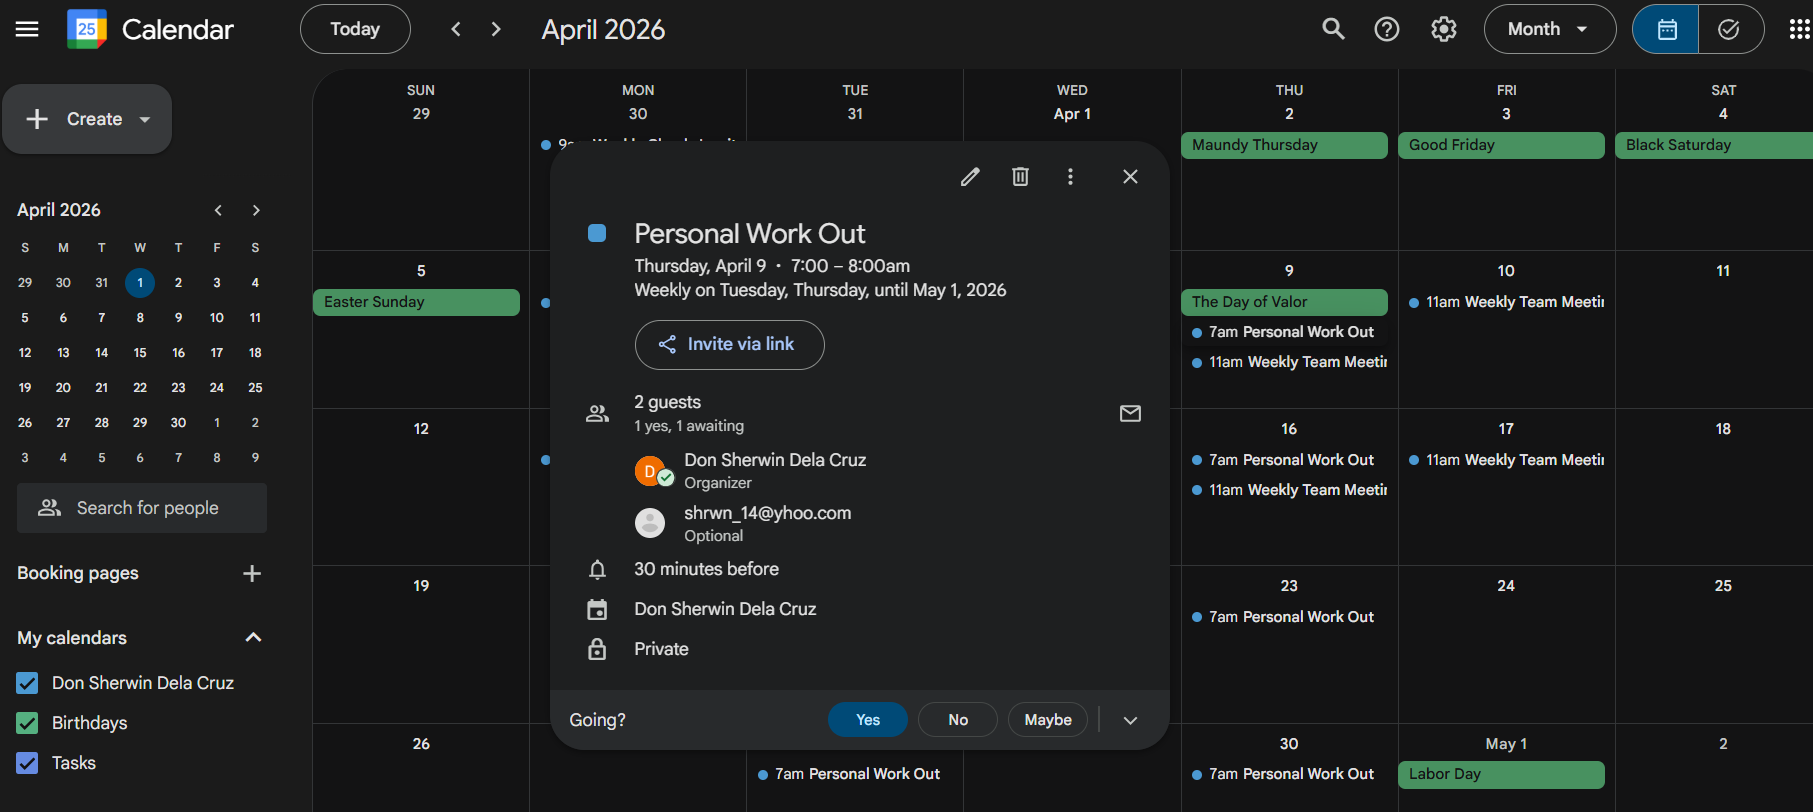Open The Day of Valor event
The width and height of the screenshot is (1813, 812).
tap(1284, 302)
